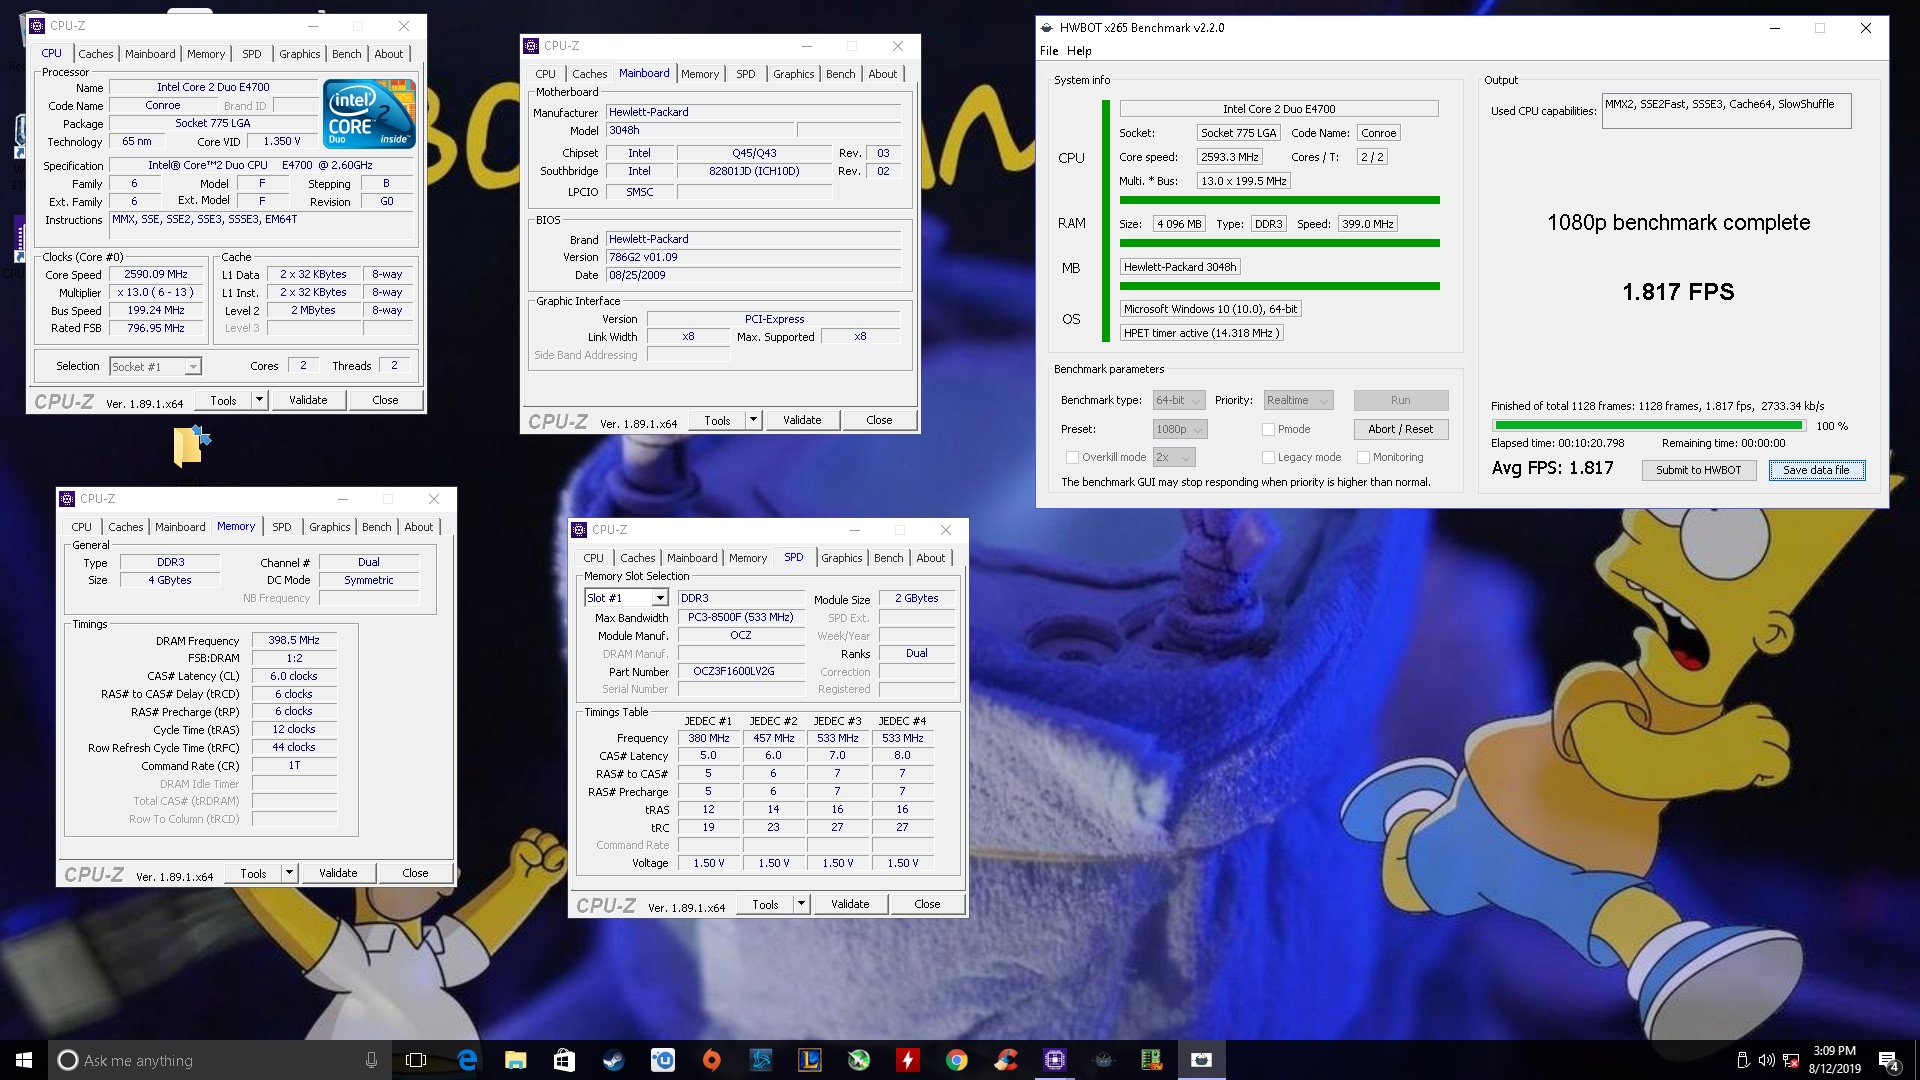This screenshot has height=1080, width=1920.
Task: Click the Abort / Reset button
Action: point(1400,429)
